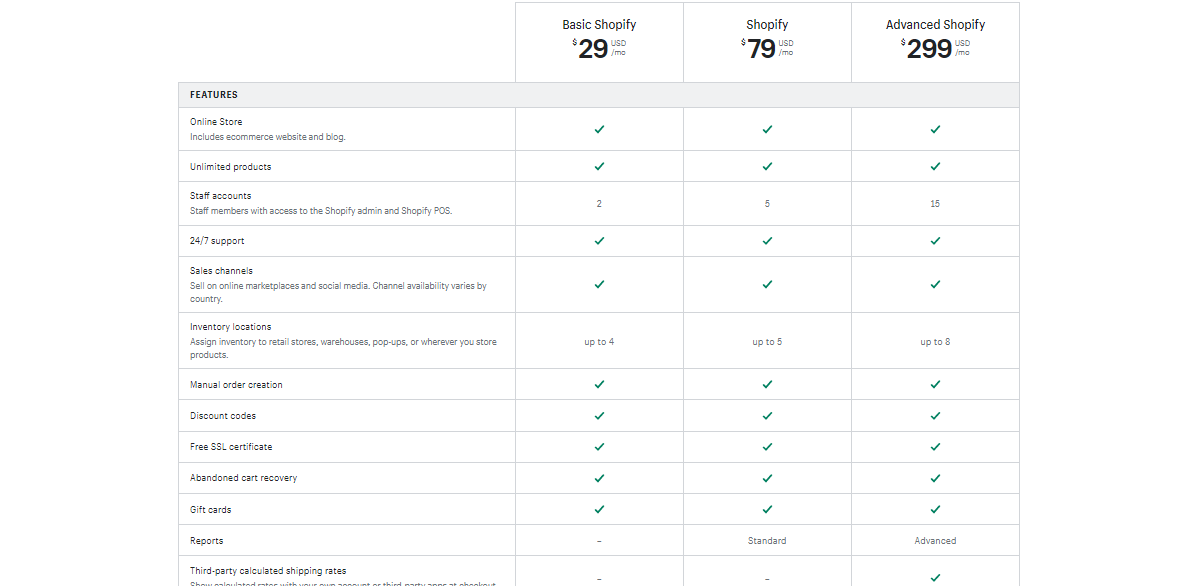Click Advanced Shopify Discount codes checkmark
1182x586 pixels.
[x=935, y=416]
